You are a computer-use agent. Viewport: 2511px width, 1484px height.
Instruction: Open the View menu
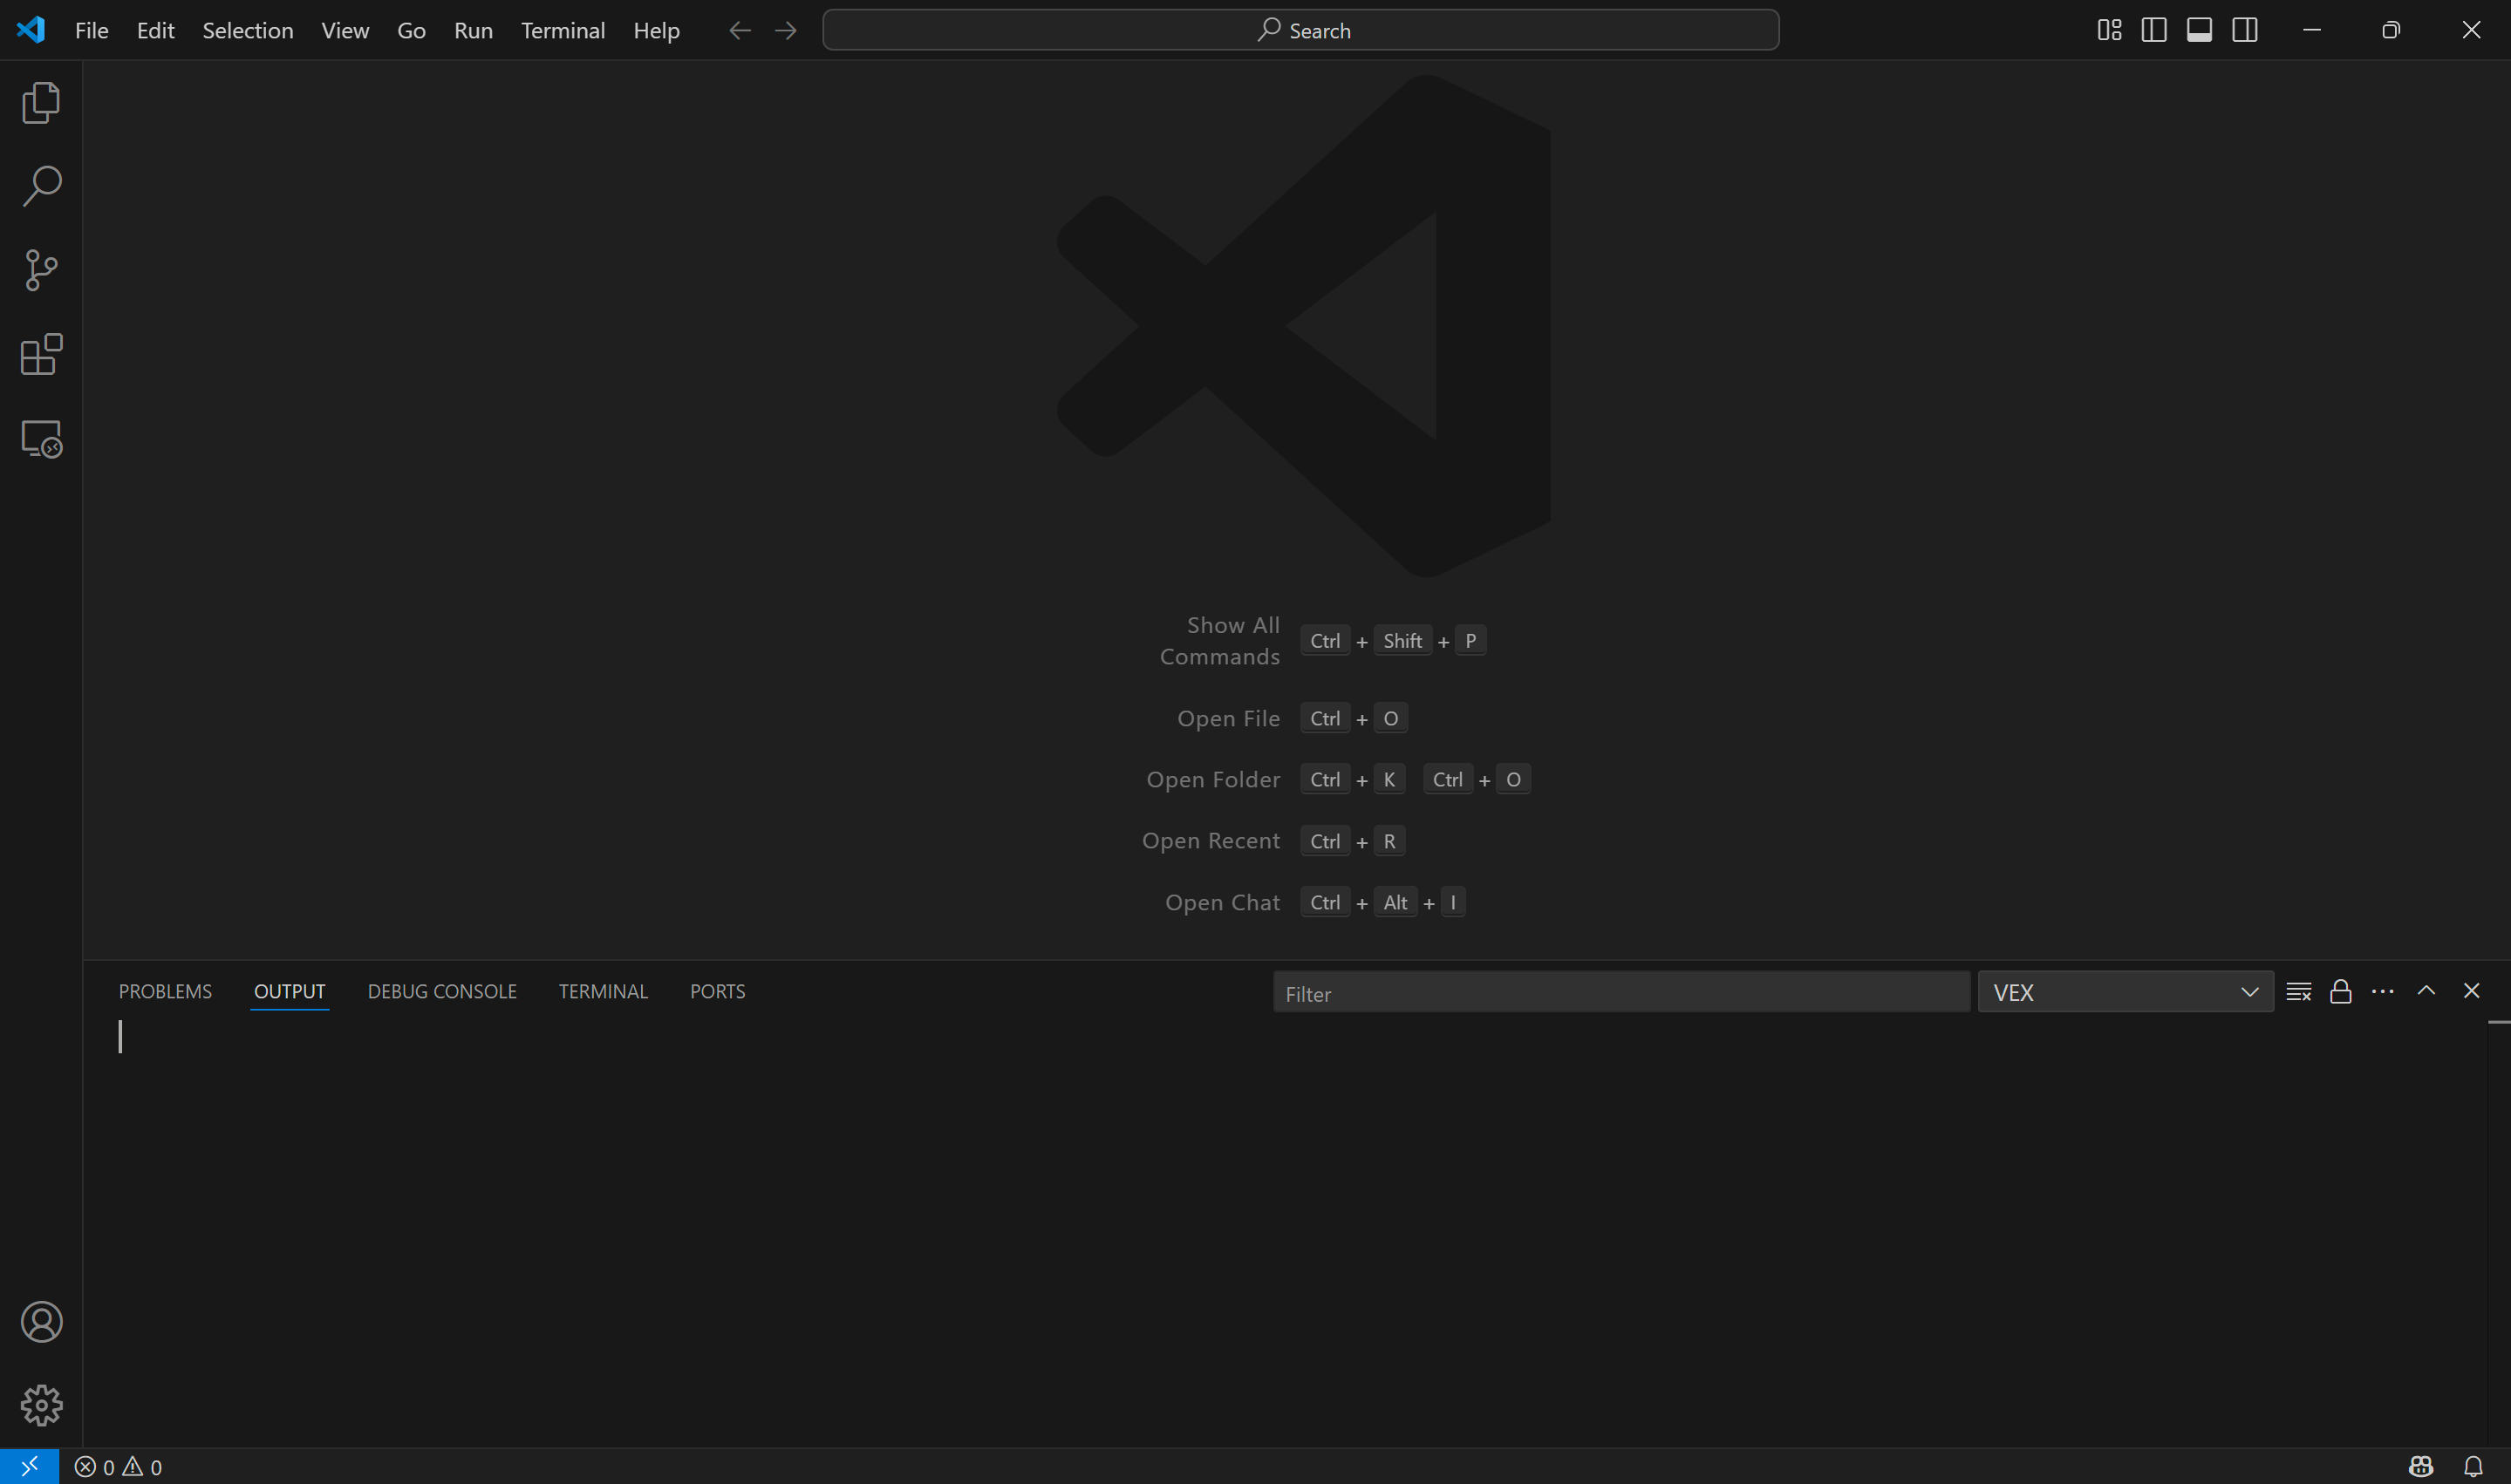pyautogui.click(x=345, y=30)
